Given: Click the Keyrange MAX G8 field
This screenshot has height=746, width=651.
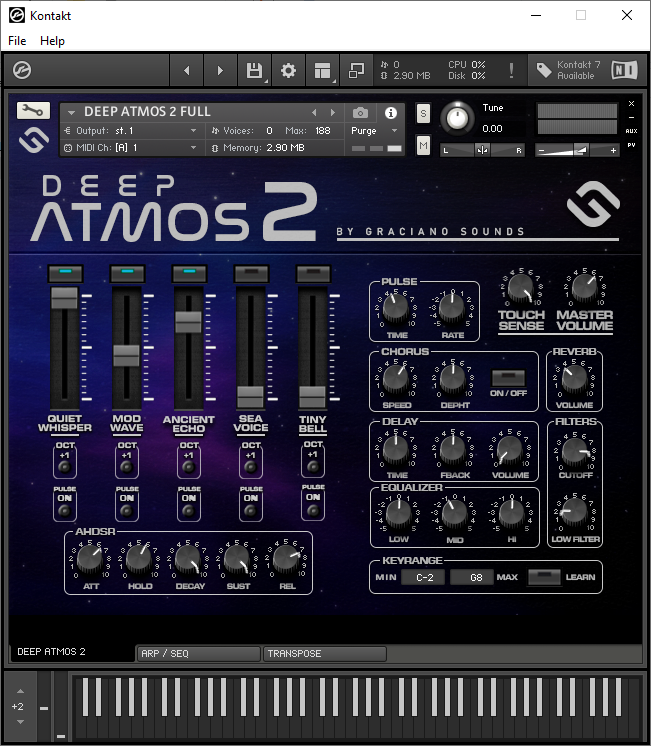Looking at the screenshot, I should tap(472, 577).
